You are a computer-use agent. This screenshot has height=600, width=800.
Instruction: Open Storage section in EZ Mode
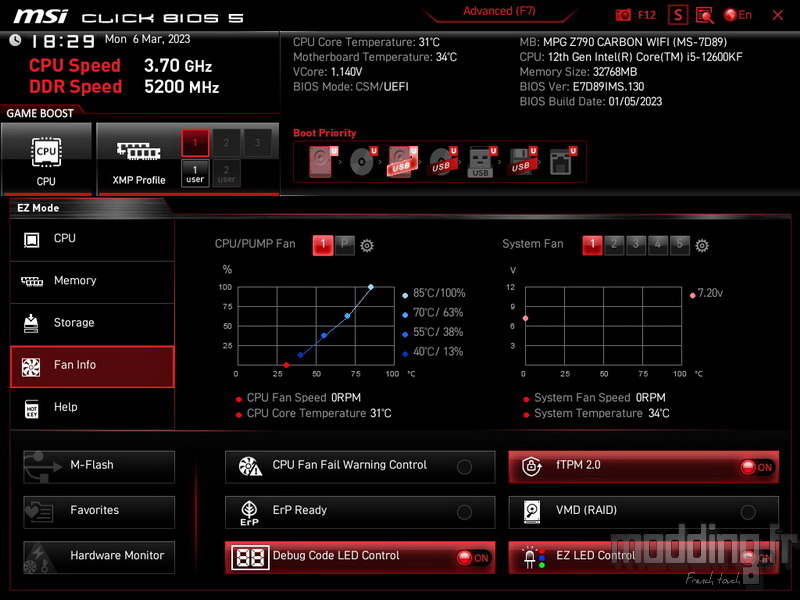tap(92, 323)
